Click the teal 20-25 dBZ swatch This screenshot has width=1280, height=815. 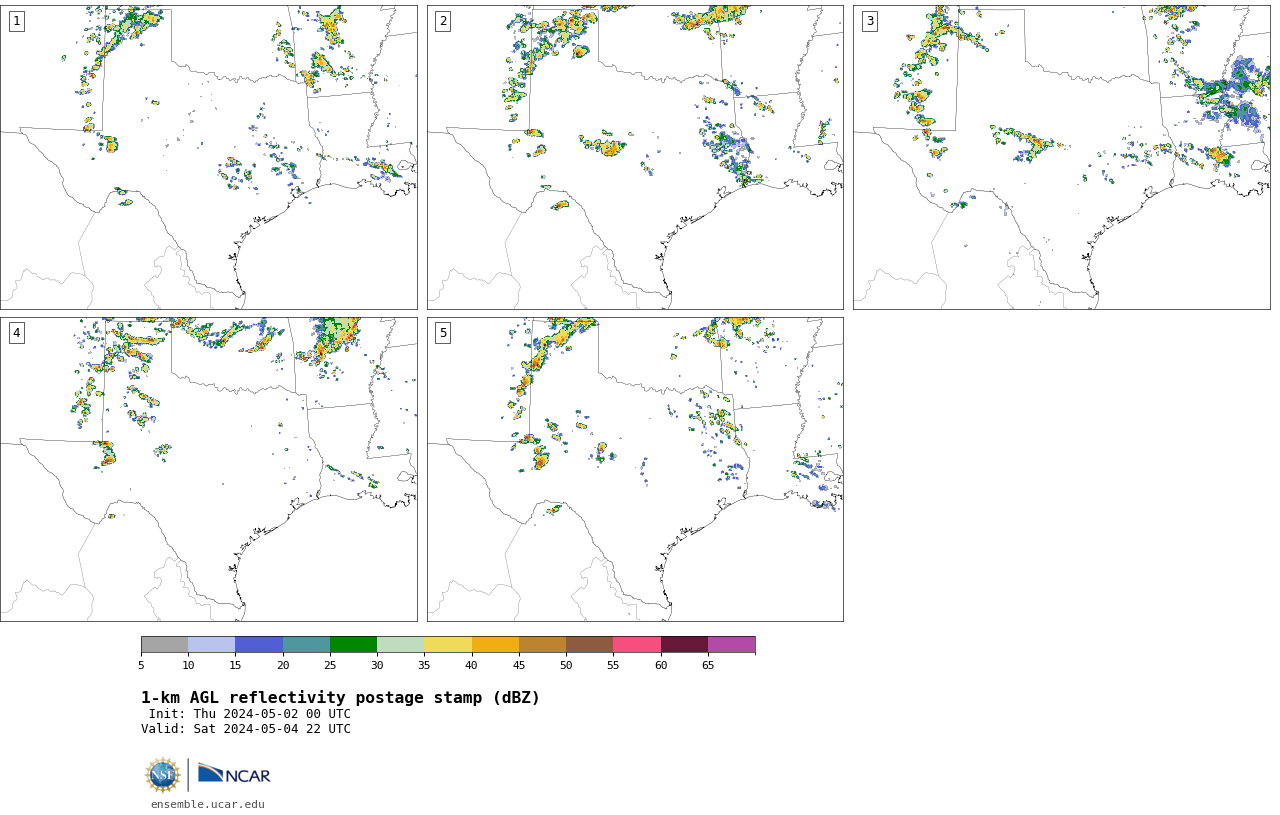306,644
